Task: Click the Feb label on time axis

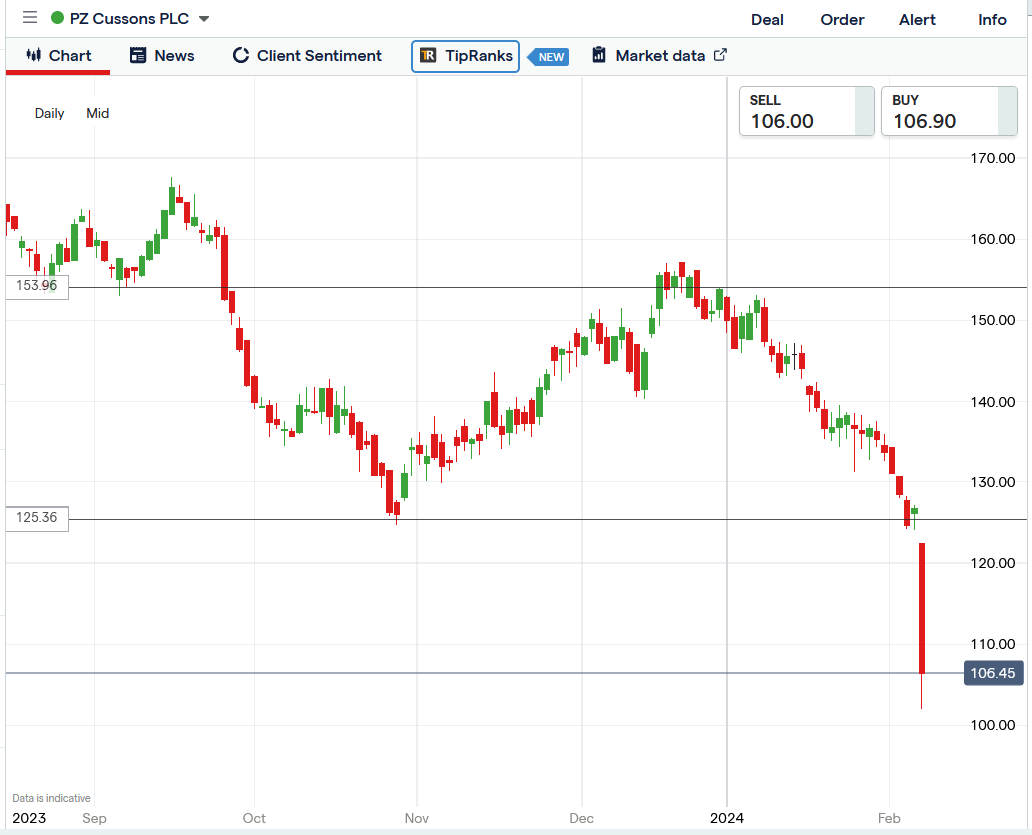Action: [x=889, y=818]
